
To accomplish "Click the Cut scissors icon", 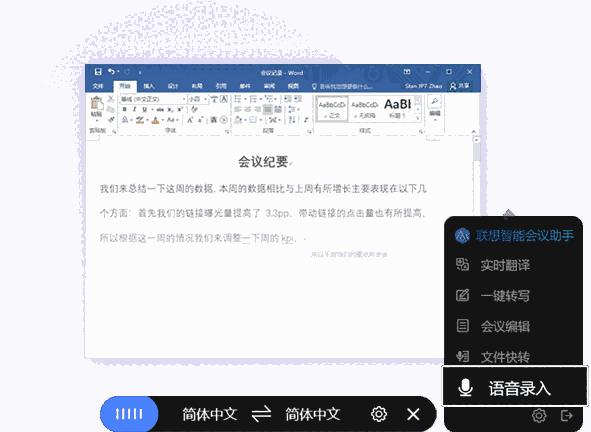I will [110, 99].
